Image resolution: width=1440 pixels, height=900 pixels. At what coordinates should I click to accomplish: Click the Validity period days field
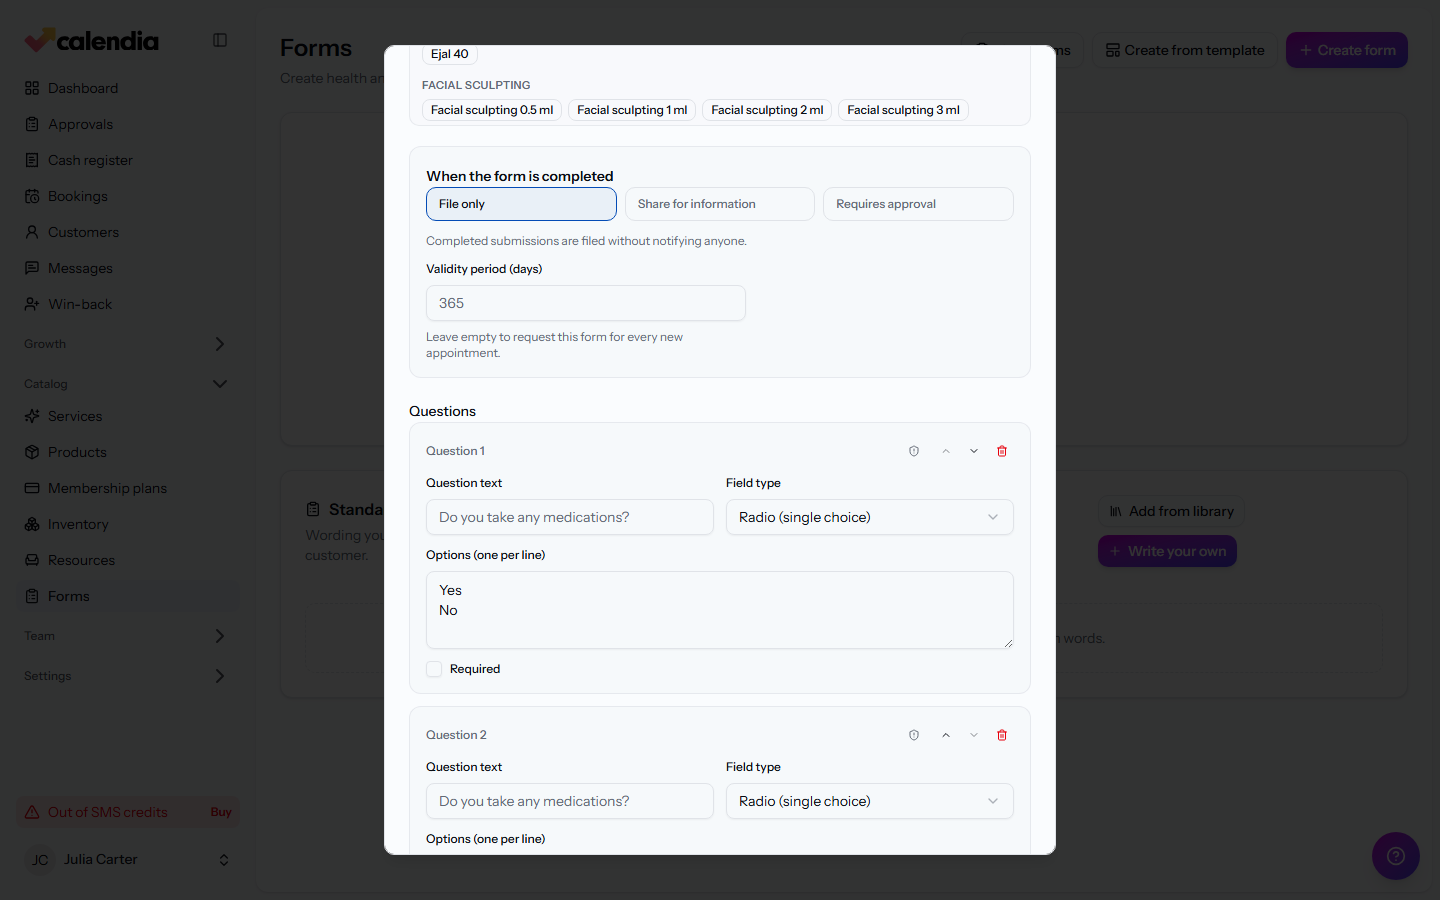(x=586, y=303)
